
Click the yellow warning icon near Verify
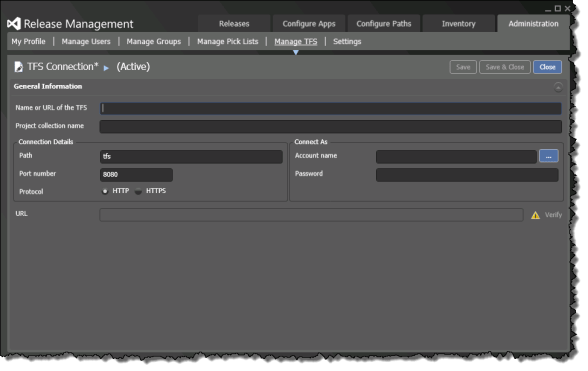(x=535, y=215)
